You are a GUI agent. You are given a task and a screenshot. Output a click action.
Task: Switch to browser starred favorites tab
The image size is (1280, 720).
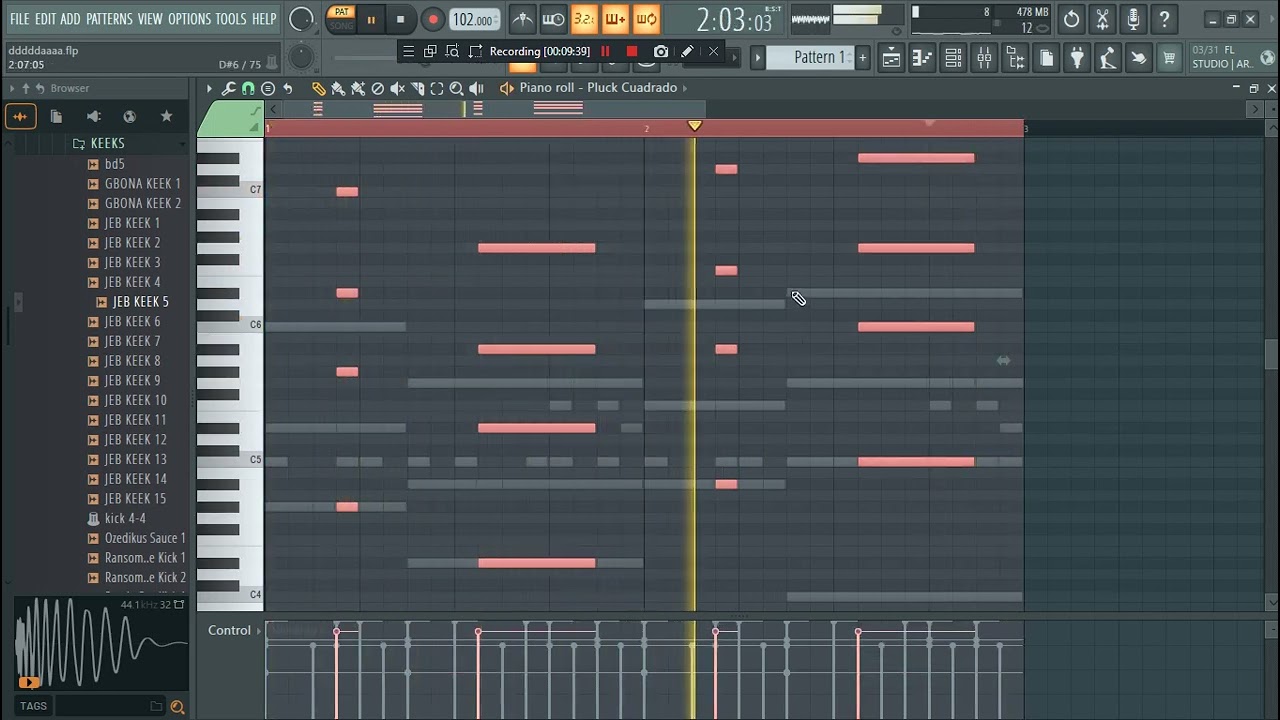pos(166,116)
